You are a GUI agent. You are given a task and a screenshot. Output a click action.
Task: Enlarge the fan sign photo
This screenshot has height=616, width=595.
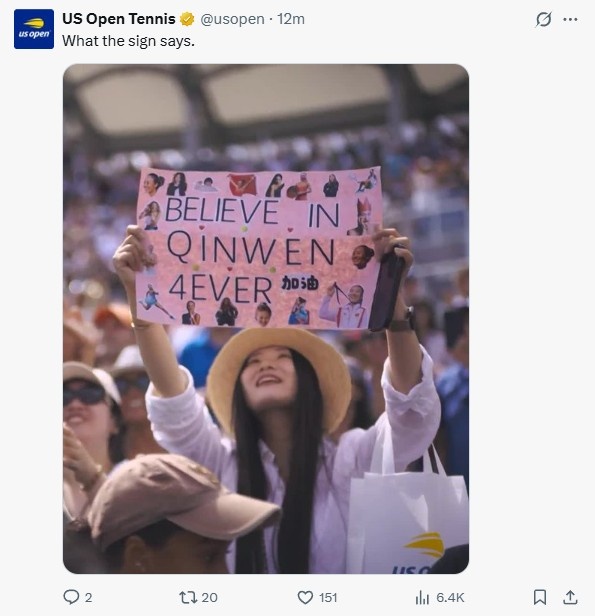pos(266,319)
